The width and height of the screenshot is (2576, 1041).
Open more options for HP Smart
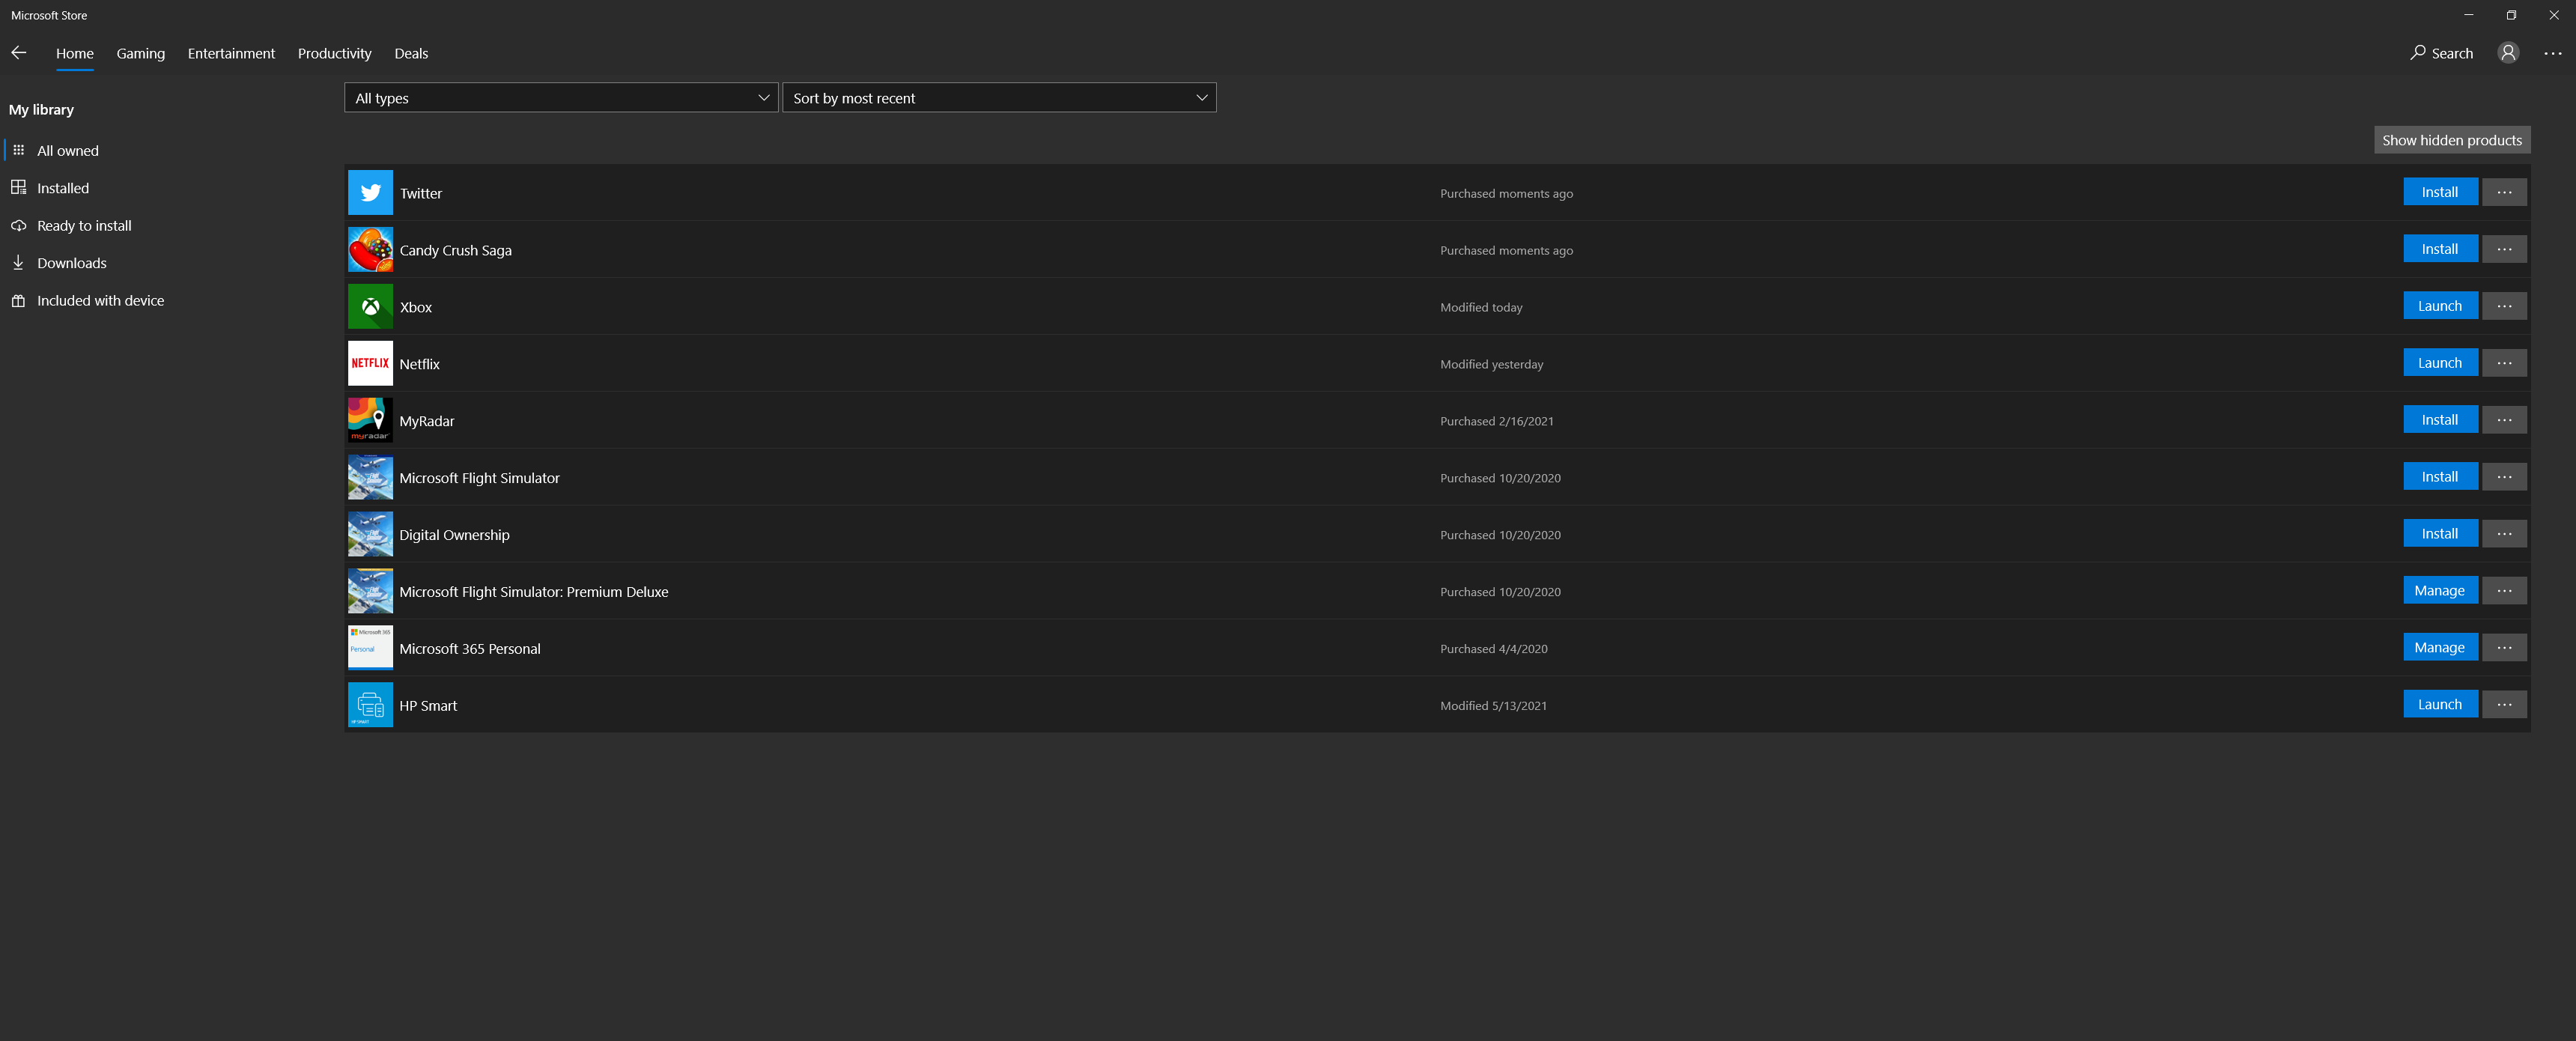[x=2504, y=704]
